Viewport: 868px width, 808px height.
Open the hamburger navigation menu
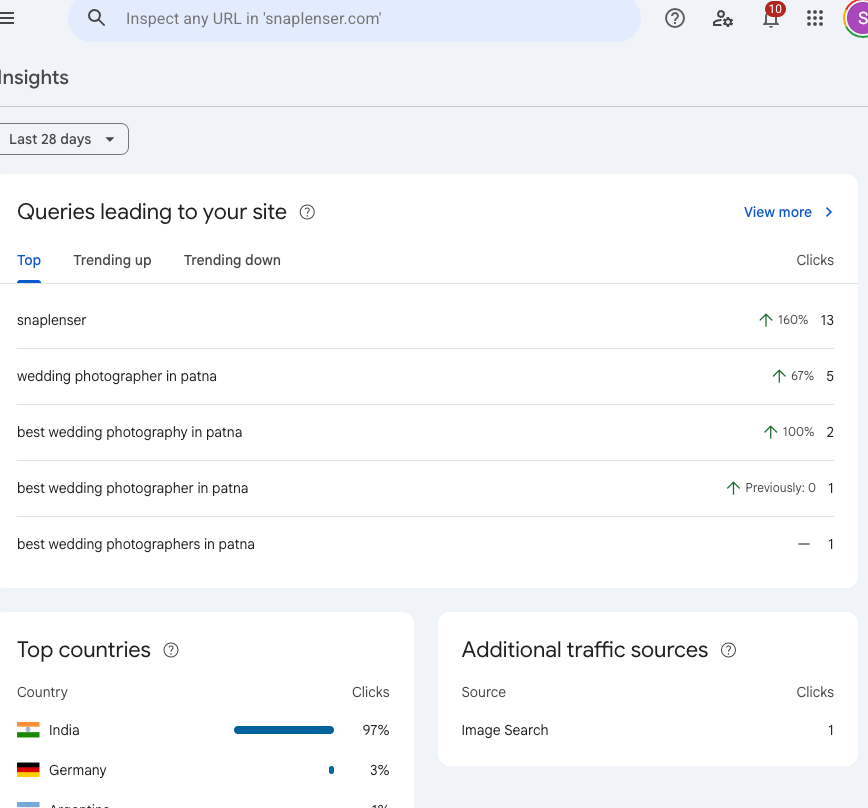tap(7, 18)
